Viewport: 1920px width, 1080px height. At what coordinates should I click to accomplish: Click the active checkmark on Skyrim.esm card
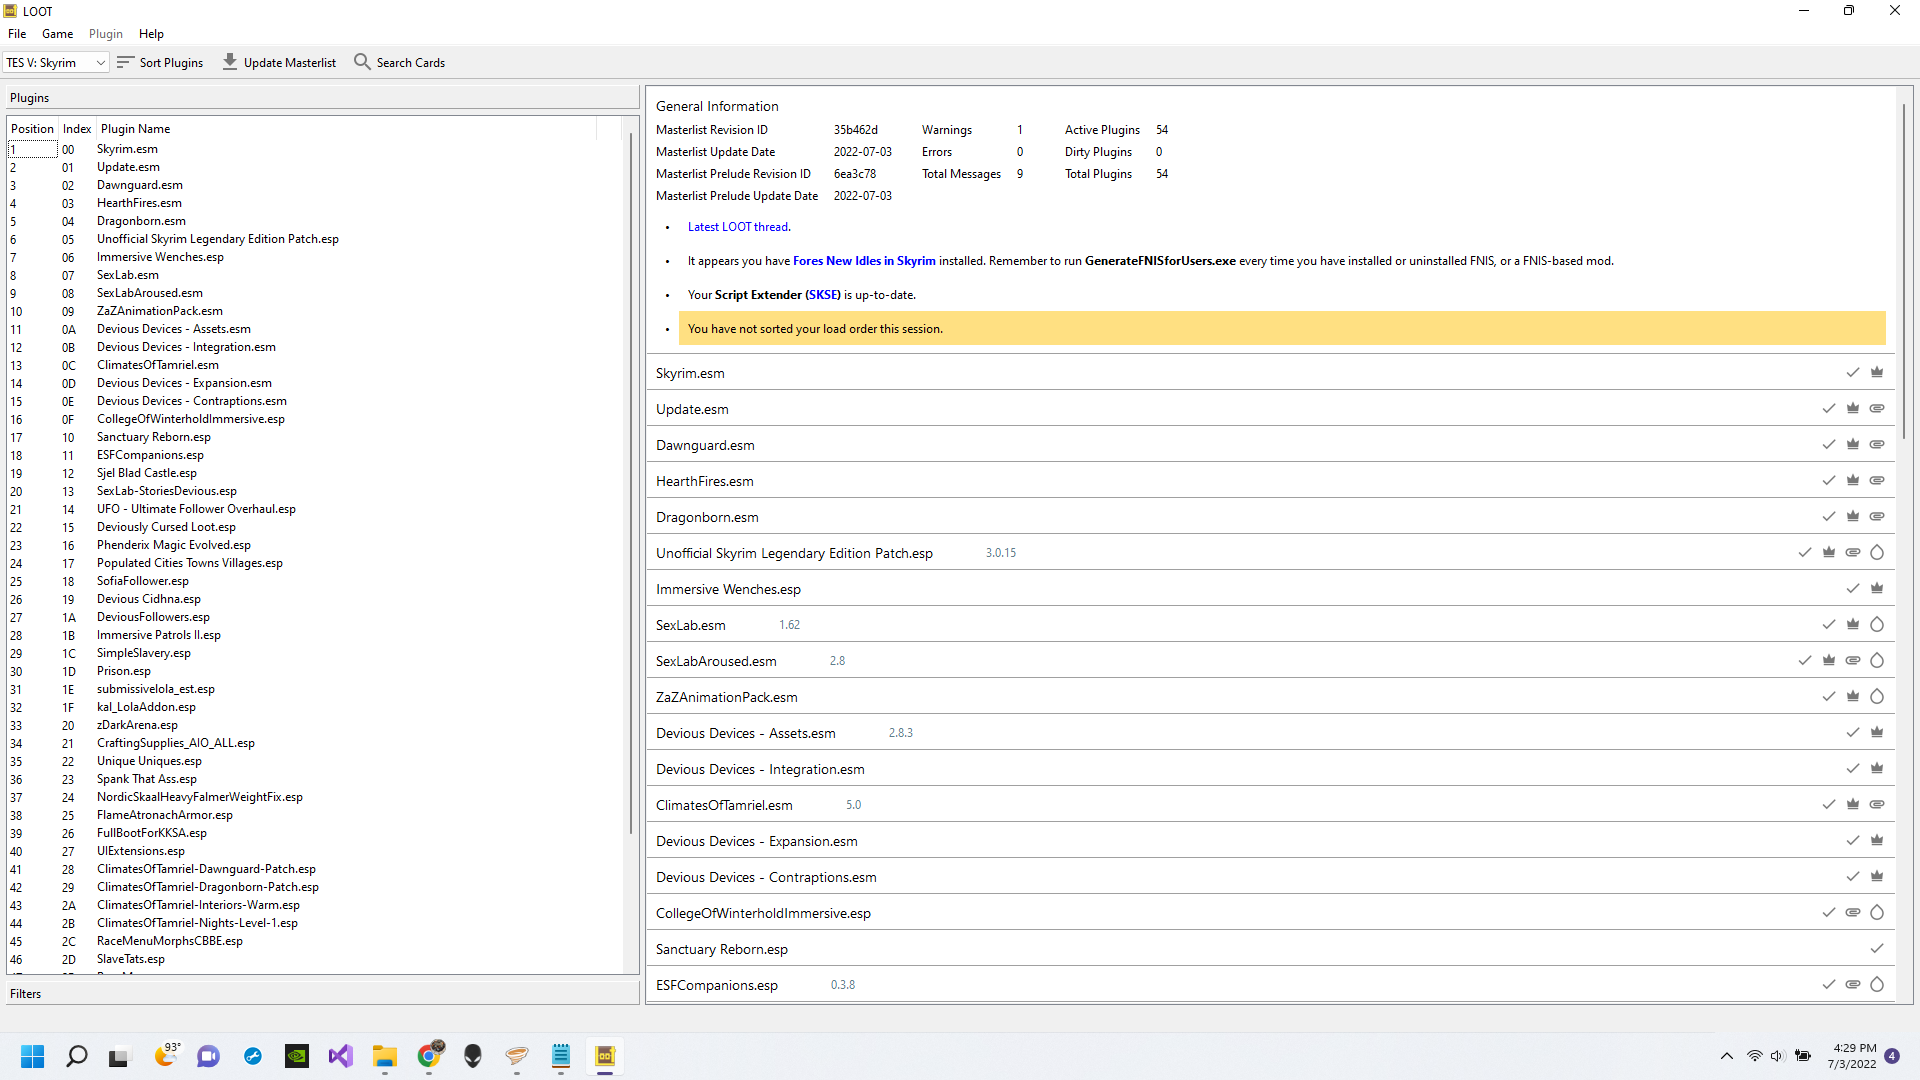click(x=1853, y=373)
